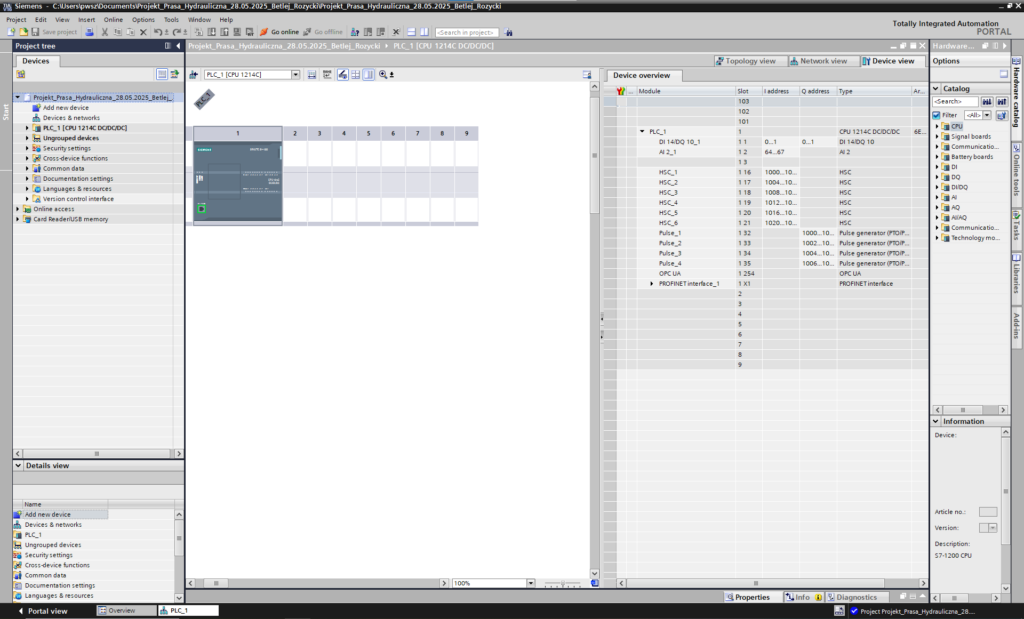Expand the PLC_1 [CPU 1214C DC/DC/DC] tree node
Viewport: 1024px width, 619px height.
27,128
